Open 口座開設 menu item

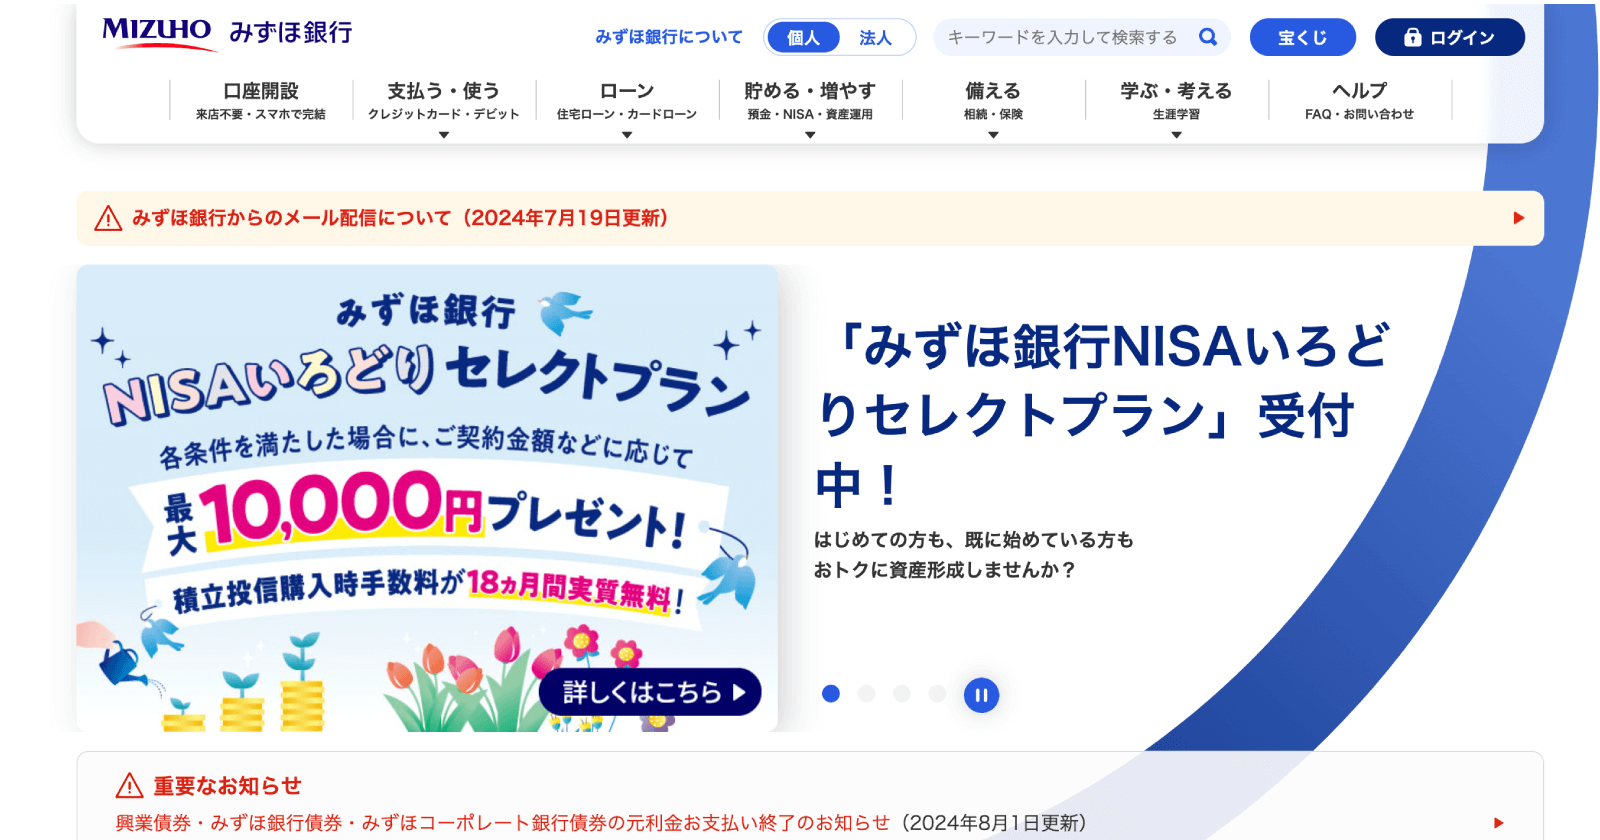(261, 101)
